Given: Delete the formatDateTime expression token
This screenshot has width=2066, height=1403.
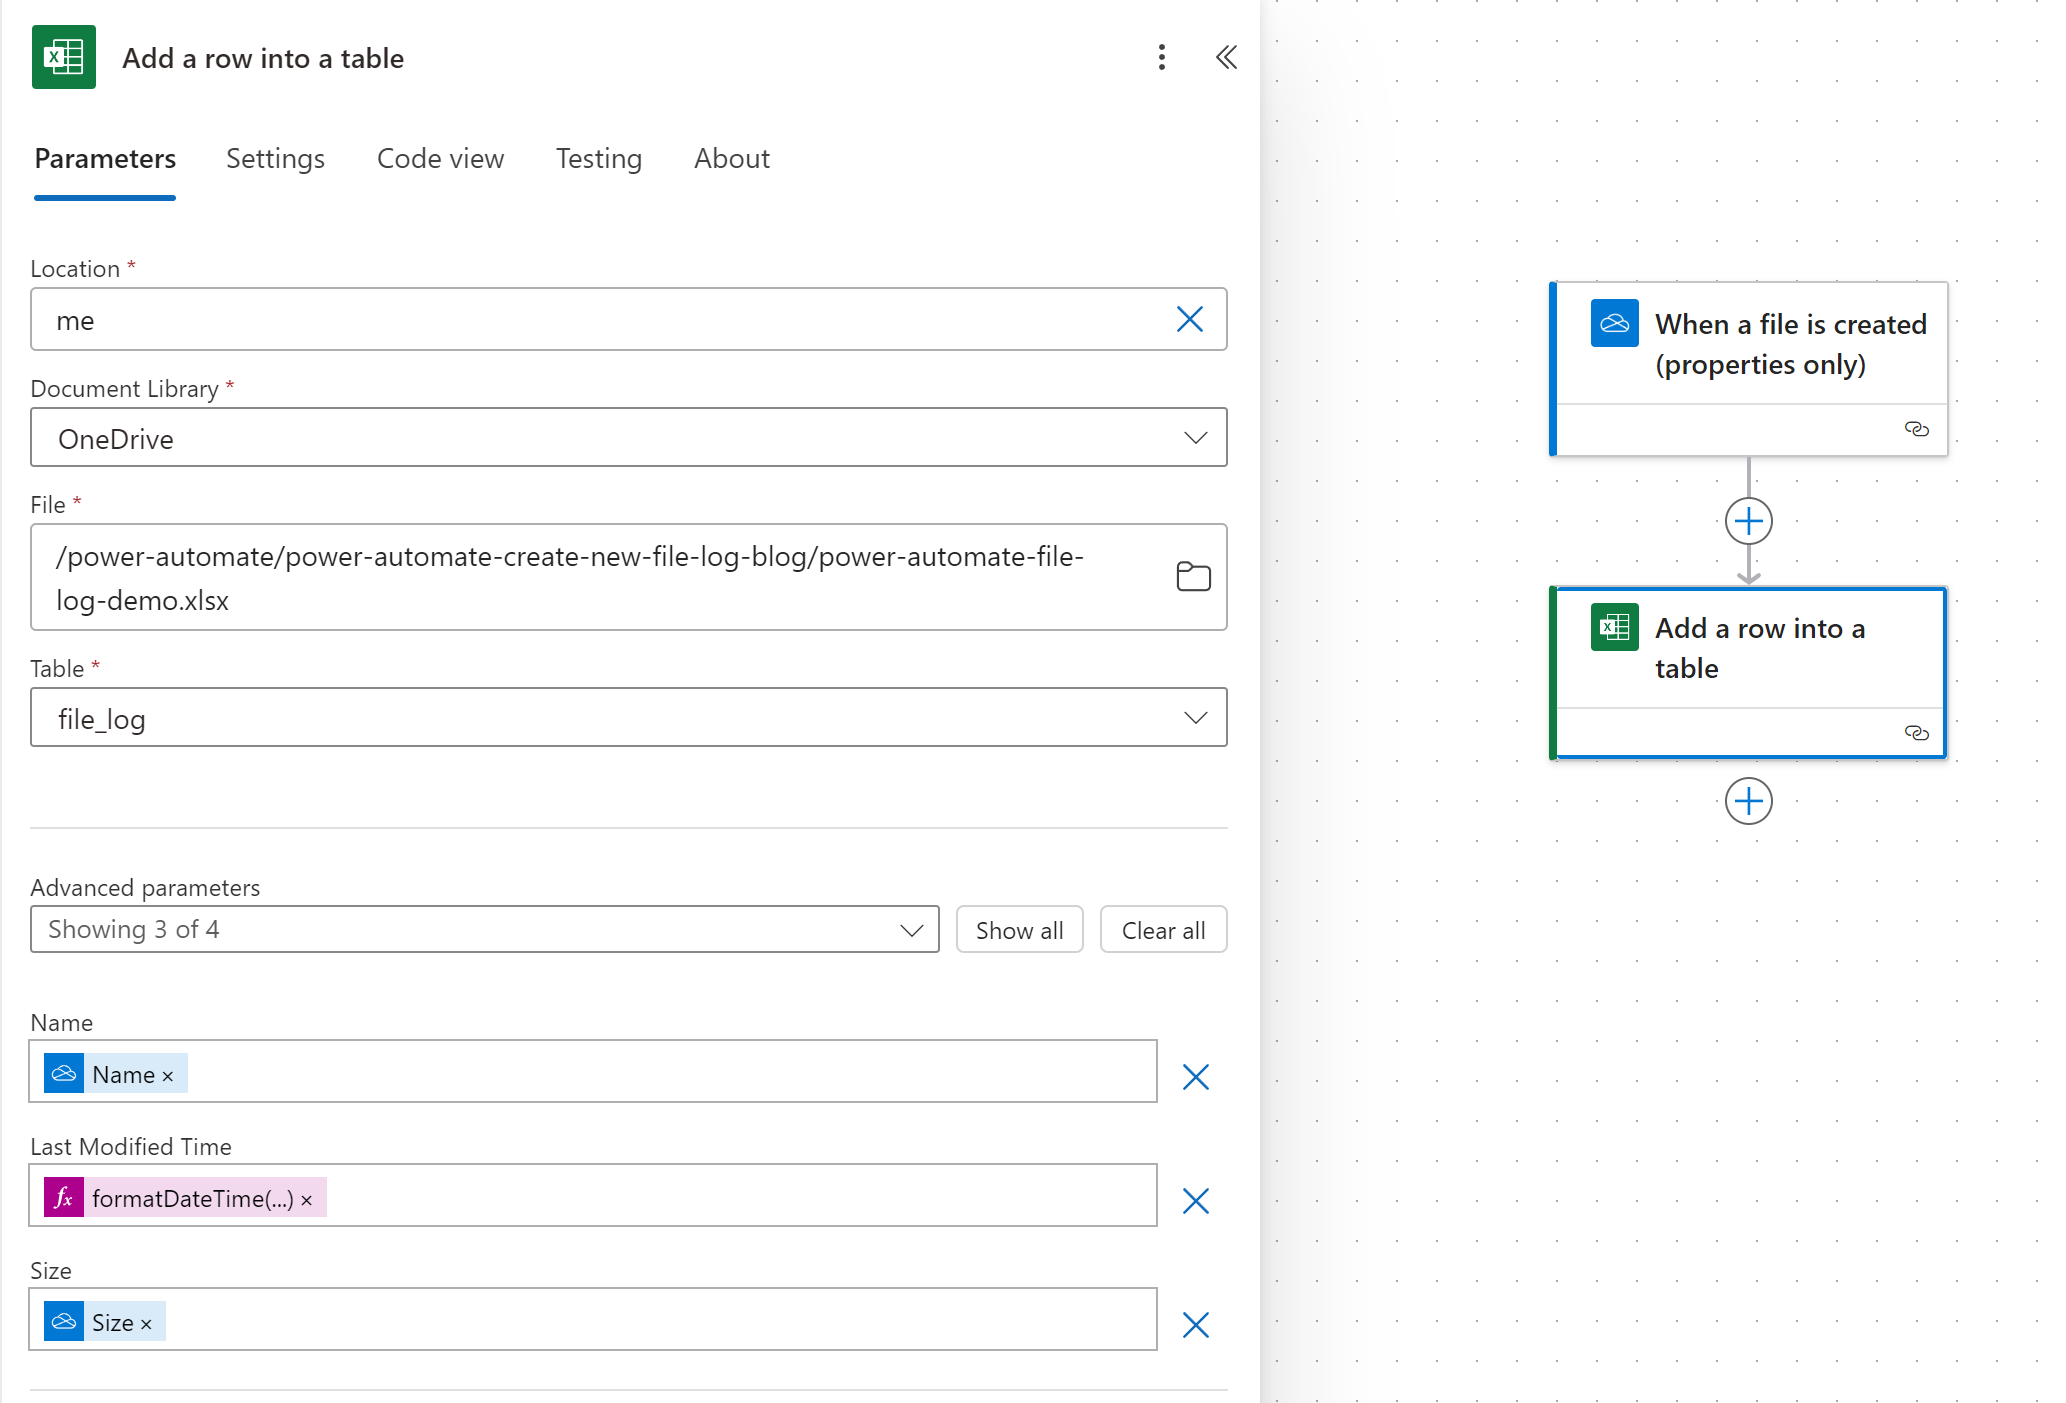Looking at the screenshot, I should tap(307, 1200).
